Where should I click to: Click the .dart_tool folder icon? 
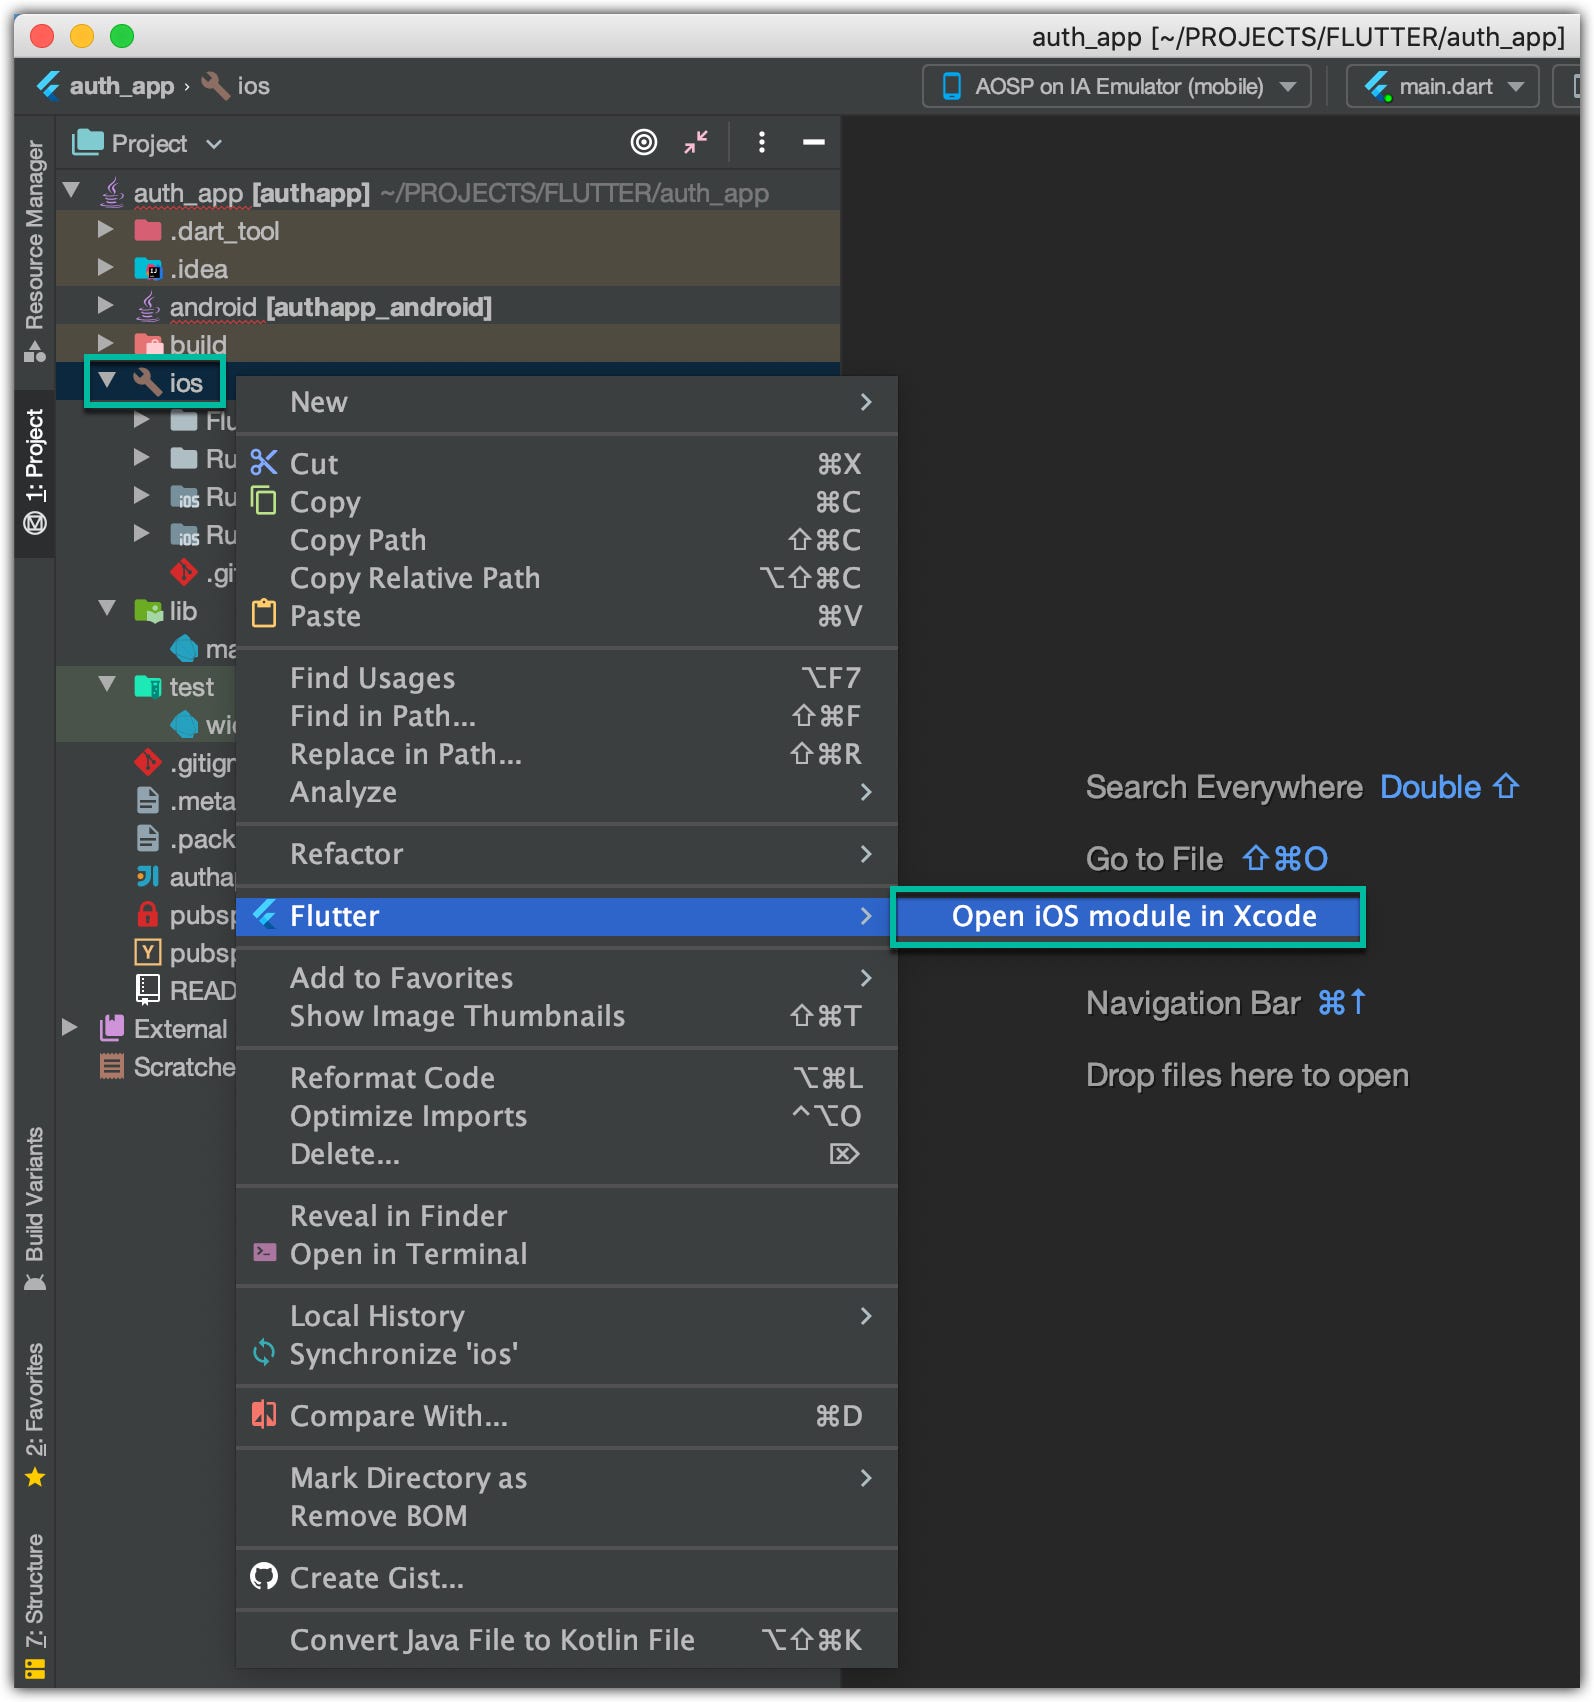tap(148, 231)
